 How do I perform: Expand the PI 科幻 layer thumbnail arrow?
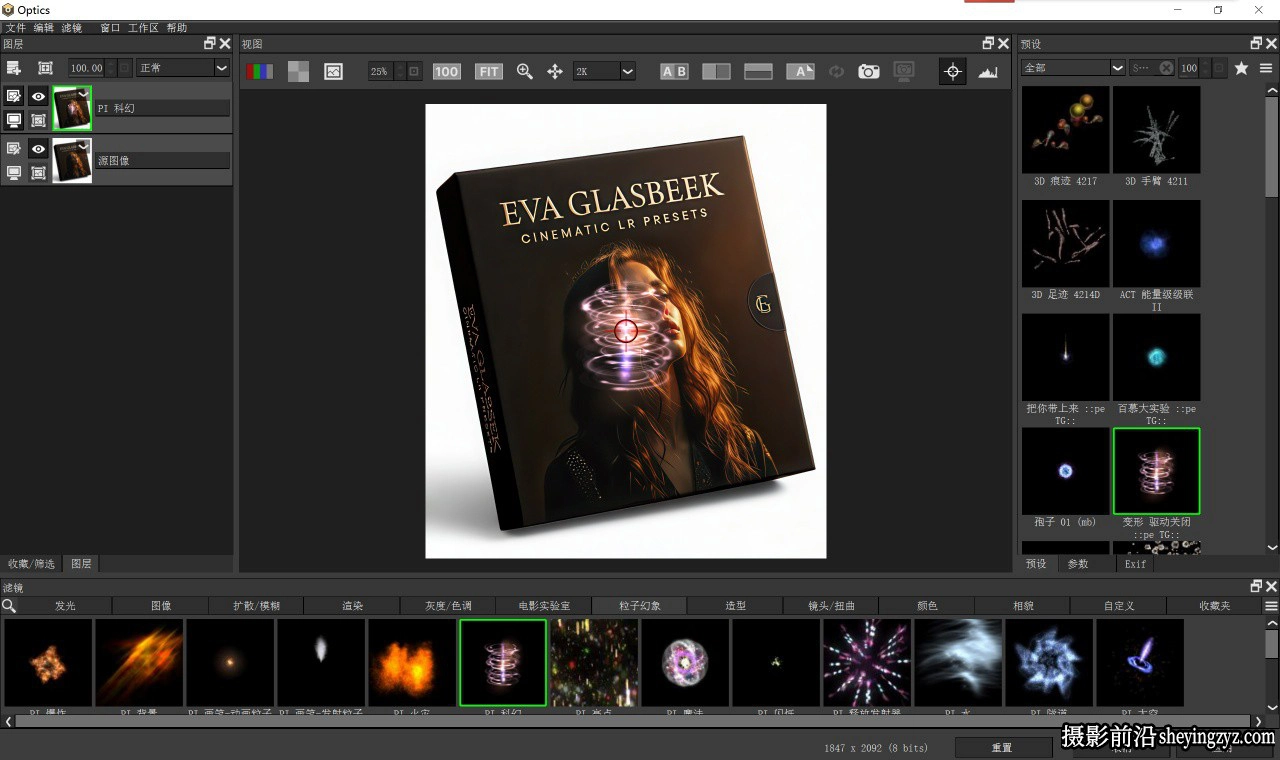coord(83,93)
